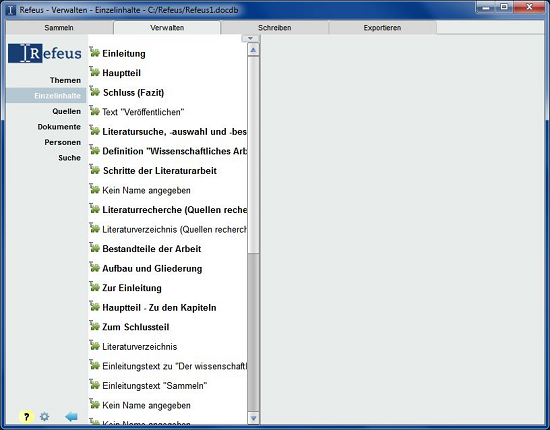This screenshot has height=430, width=550.
Task: Click the icon beside Hauptteil - Zu den Kapiteln
Action: point(94,307)
